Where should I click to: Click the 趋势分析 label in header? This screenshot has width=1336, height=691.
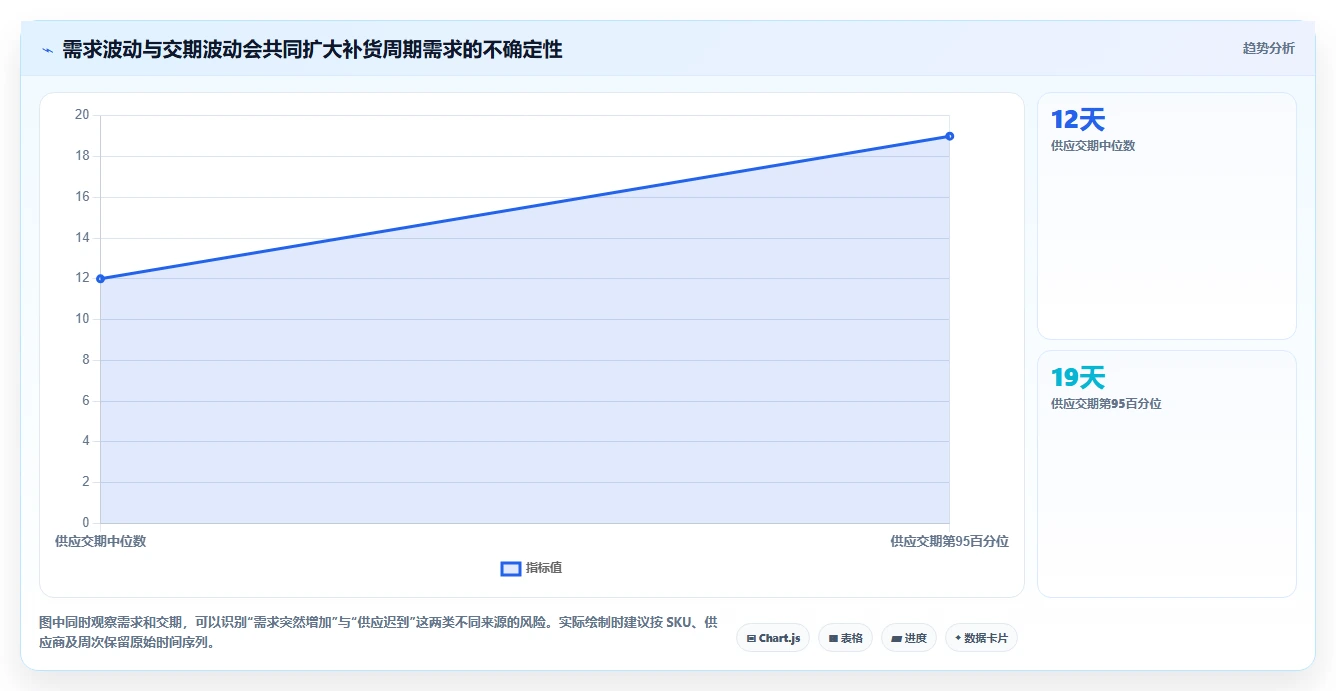pyautogui.click(x=1268, y=48)
